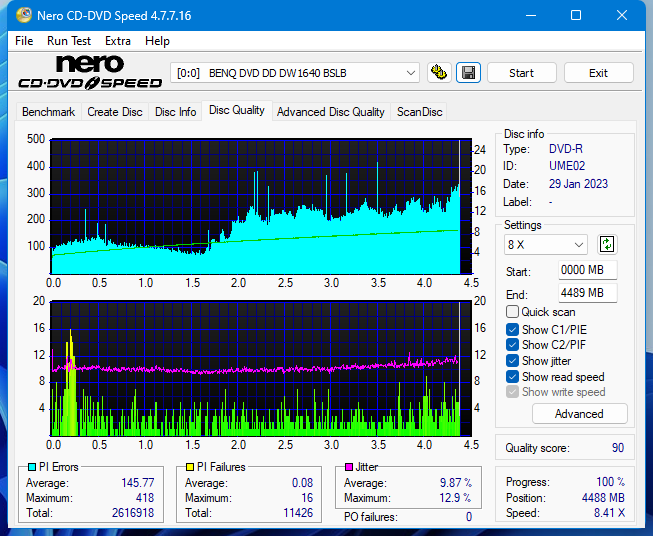Click the Exit button
The image size is (653, 536).
[598, 73]
